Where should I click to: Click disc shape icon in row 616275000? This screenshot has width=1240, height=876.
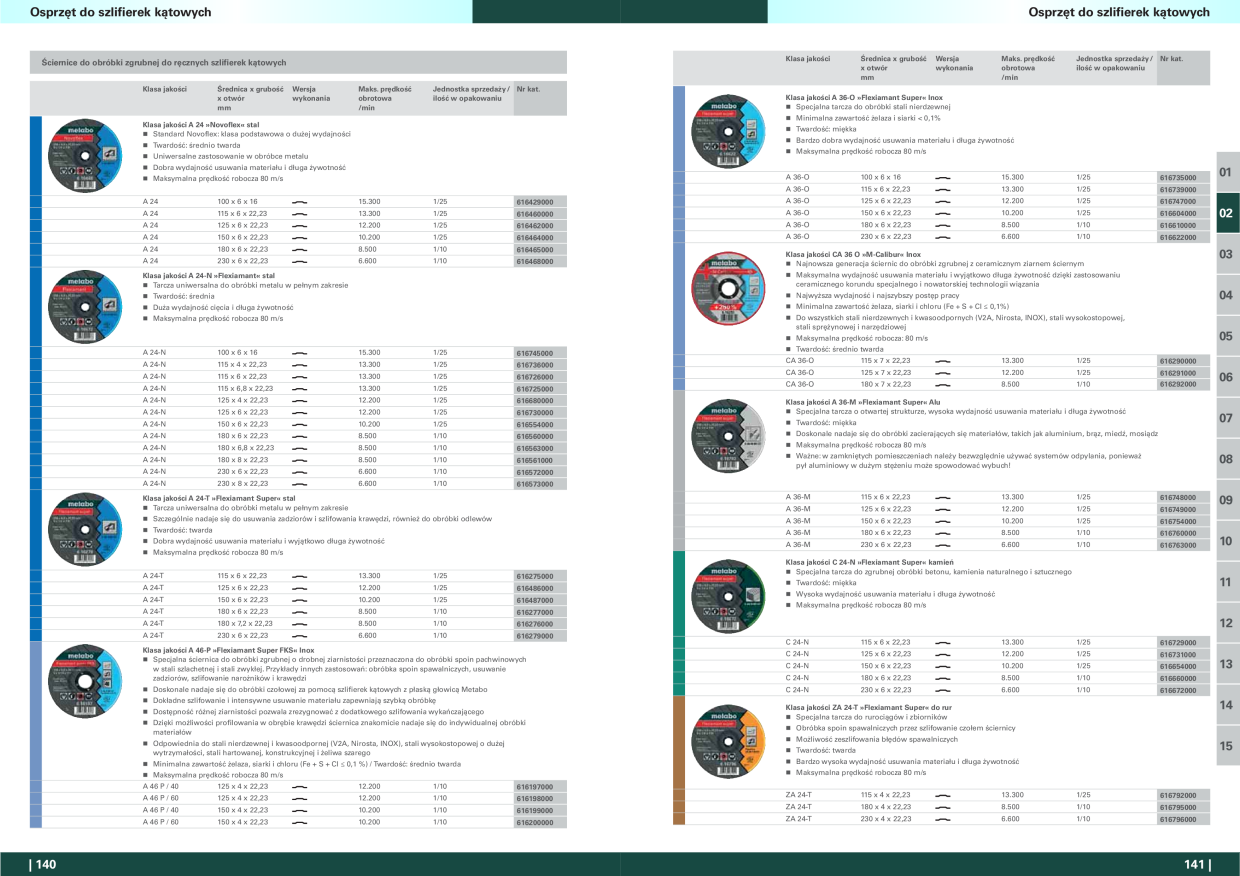299,576
